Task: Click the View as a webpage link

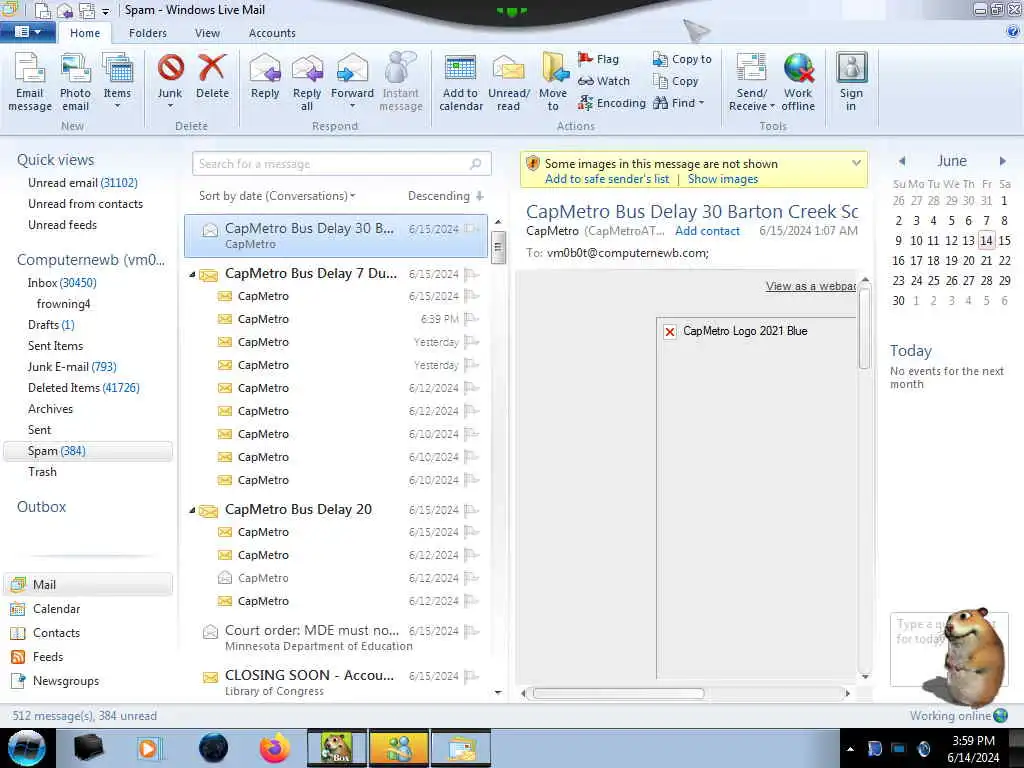Action: [811, 286]
